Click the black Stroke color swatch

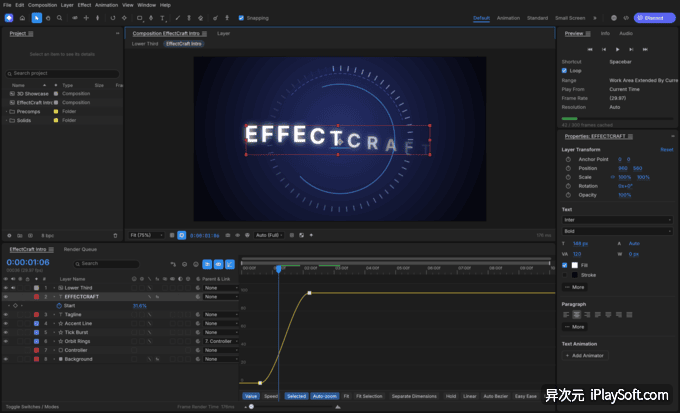point(575,275)
